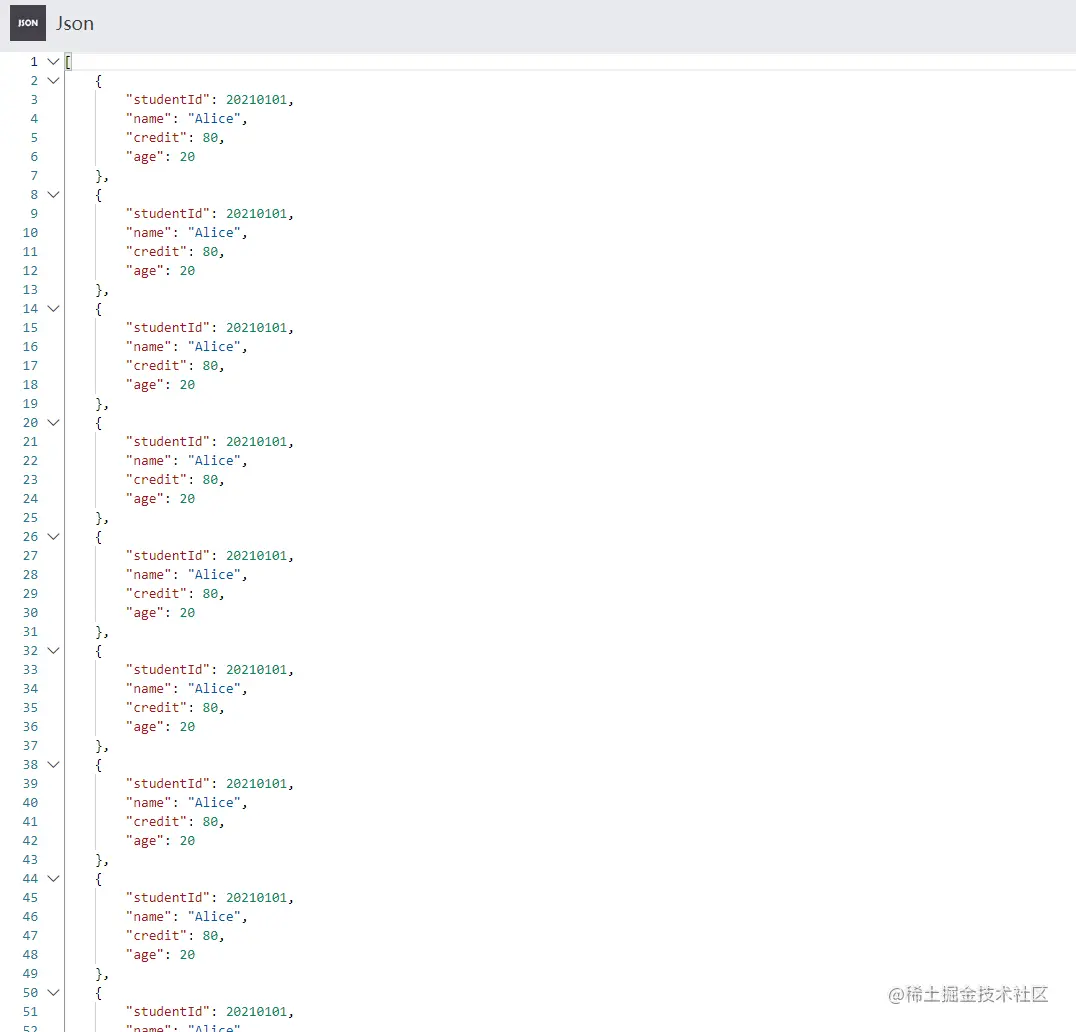This screenshot has height=1032, width=1076.
Task: Click closing brace on line 31
Action: 99,631
